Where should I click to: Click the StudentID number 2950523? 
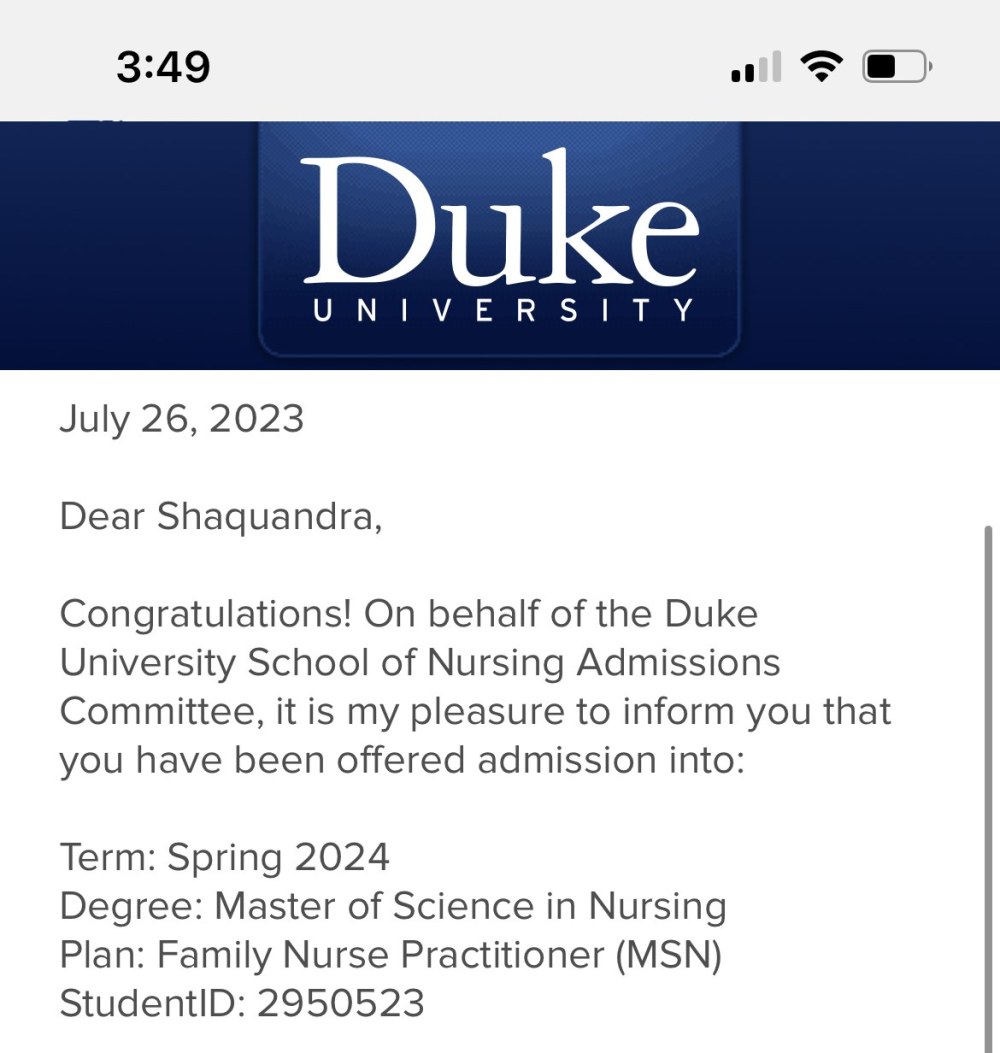[x=340, y=1003]
